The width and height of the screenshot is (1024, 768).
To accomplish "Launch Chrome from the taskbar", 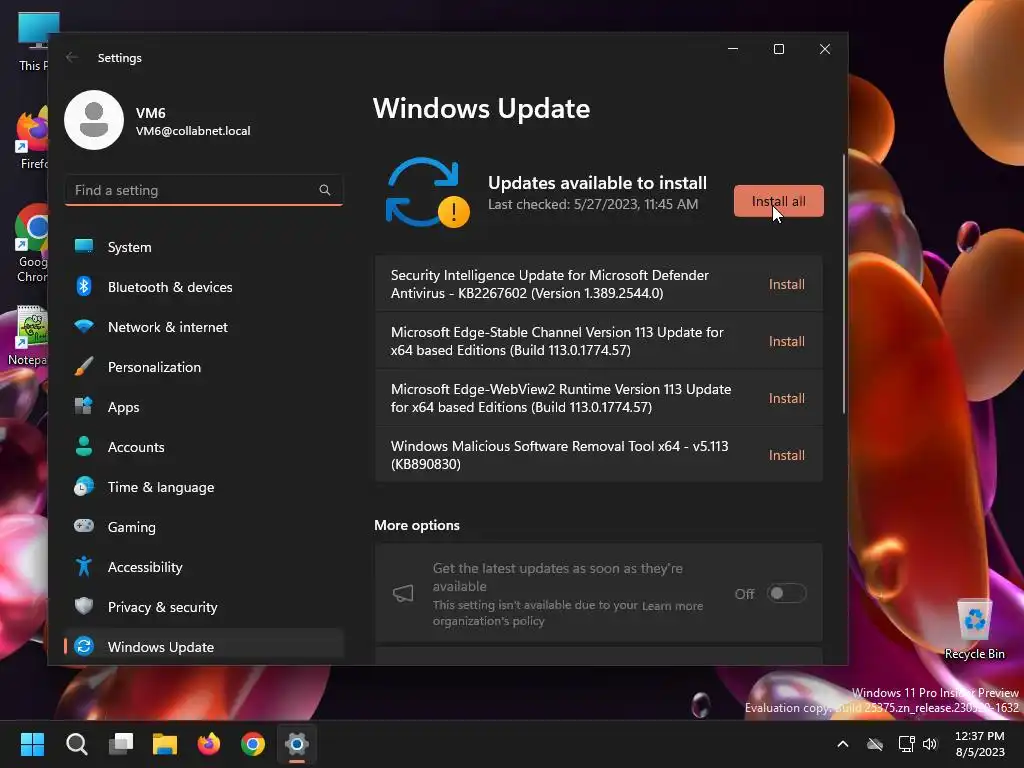I will (x=253, y=744).
